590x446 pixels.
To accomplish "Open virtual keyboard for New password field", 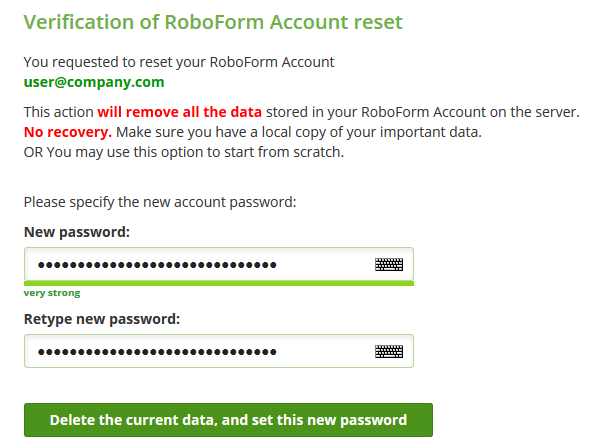I will click(x=389, y=265).
